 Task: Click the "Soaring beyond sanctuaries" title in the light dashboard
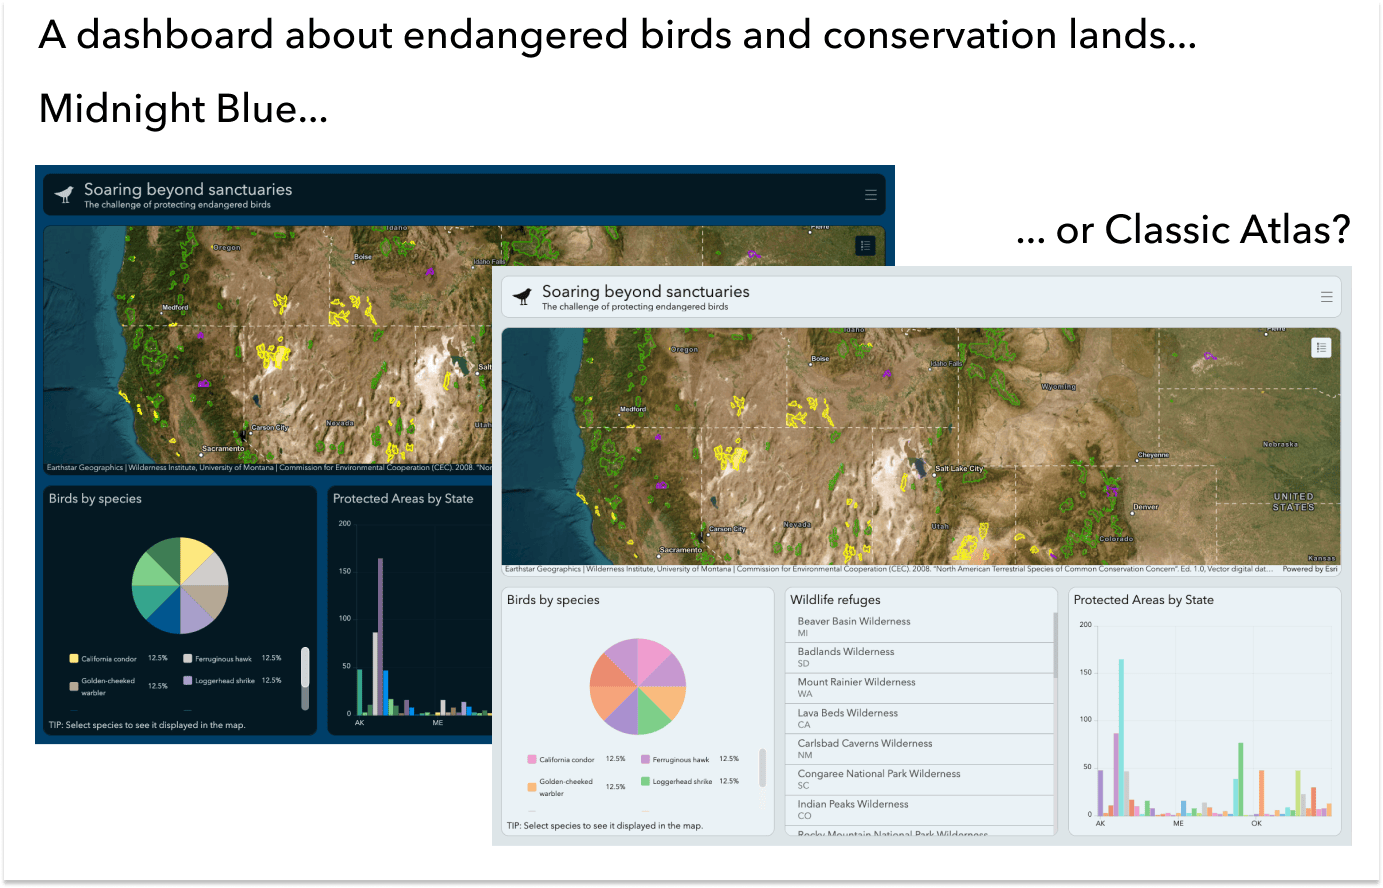tap(646, 292)
